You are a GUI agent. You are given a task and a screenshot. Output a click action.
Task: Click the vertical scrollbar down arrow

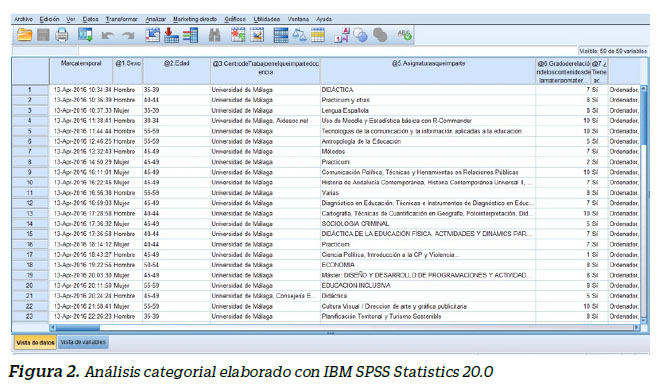(x=644, y=321)
